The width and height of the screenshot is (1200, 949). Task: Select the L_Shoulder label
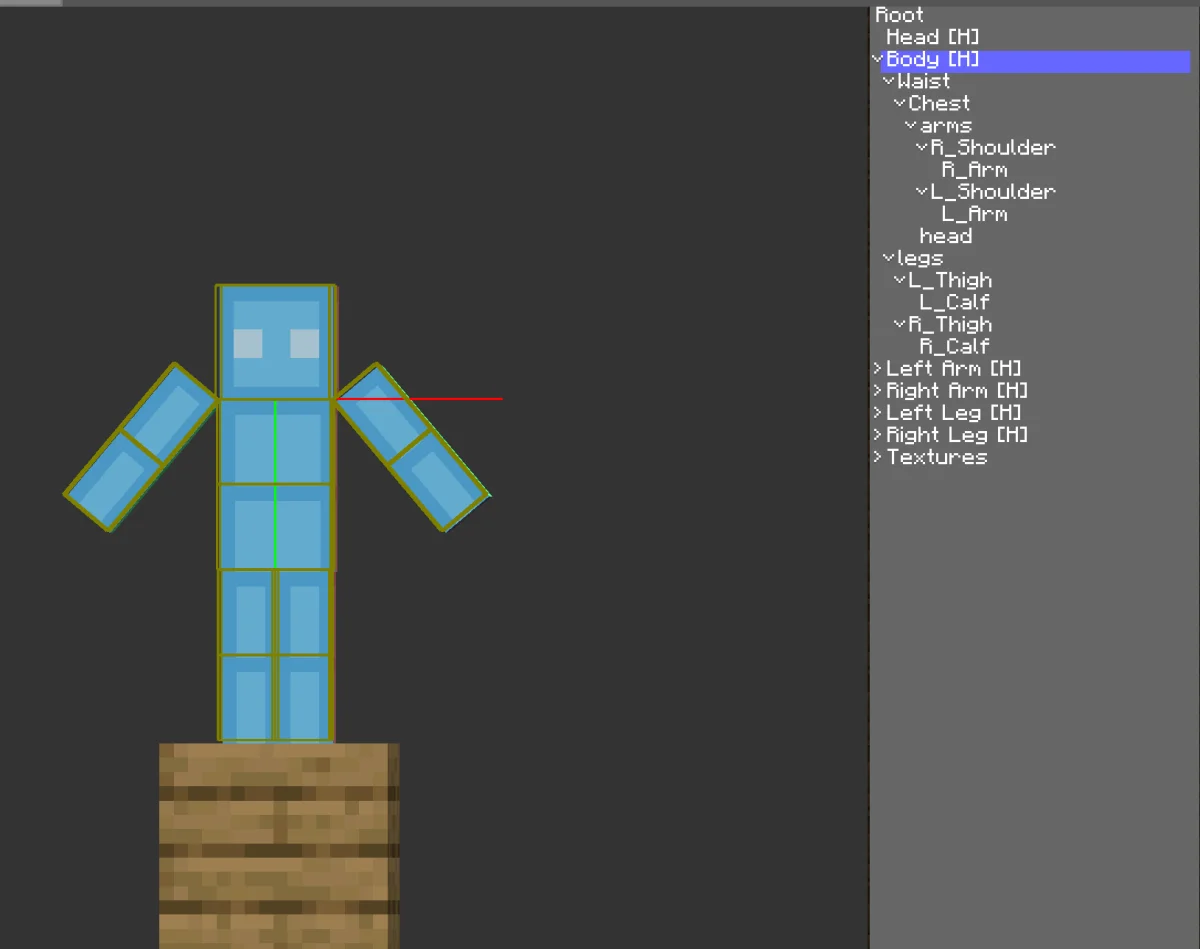click(993, 192)
